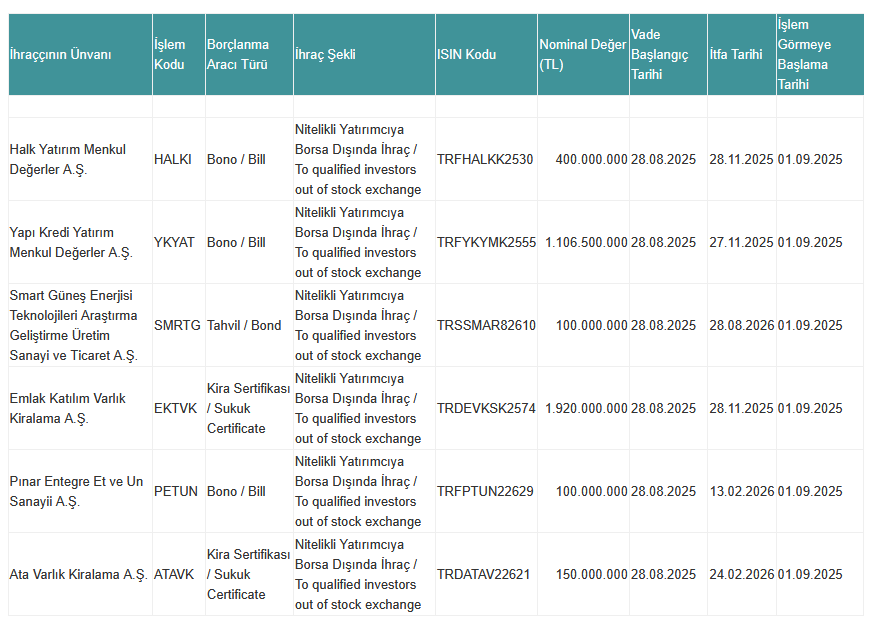The image size is (876, 629).
Task: Click issue method text in ATAVK row
Action: 358,574
